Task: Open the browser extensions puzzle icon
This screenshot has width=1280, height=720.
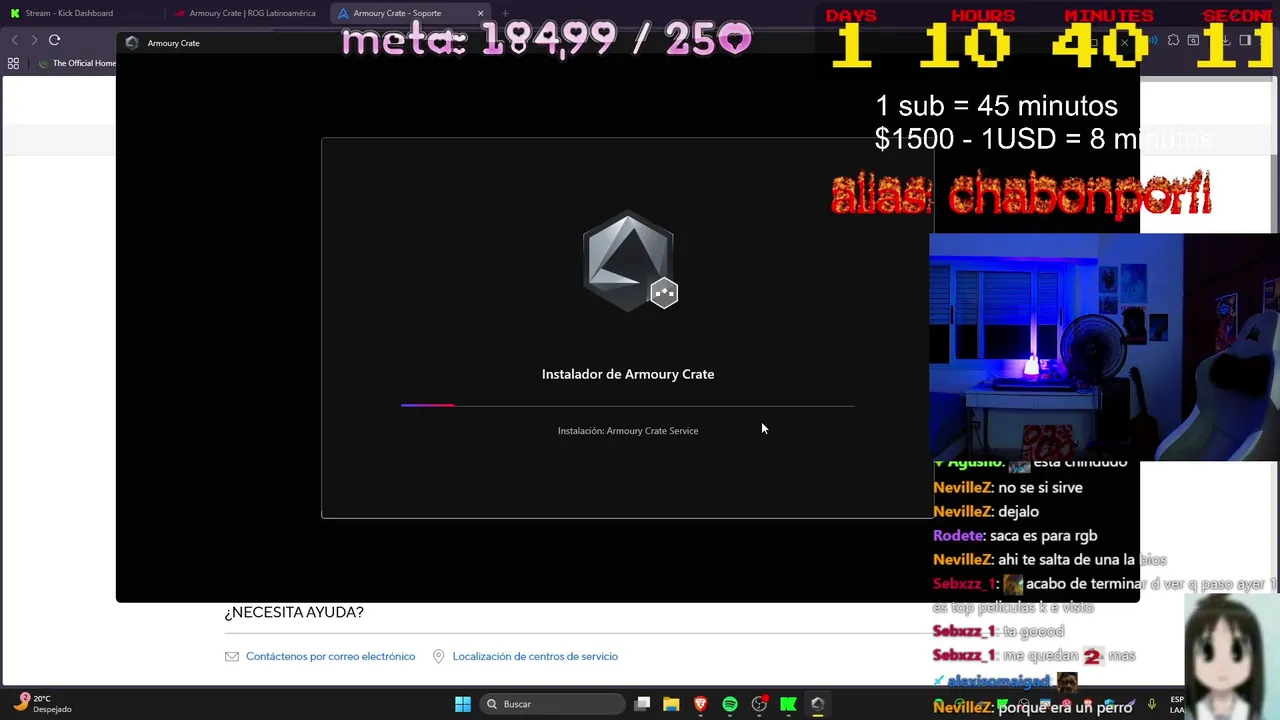Action: [1173, 40]
